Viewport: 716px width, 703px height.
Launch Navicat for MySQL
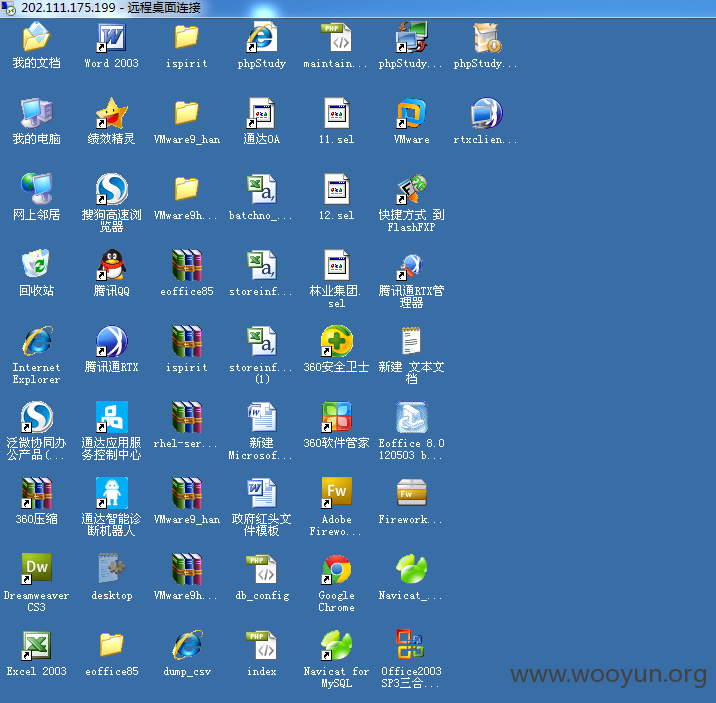coord(337,644)
